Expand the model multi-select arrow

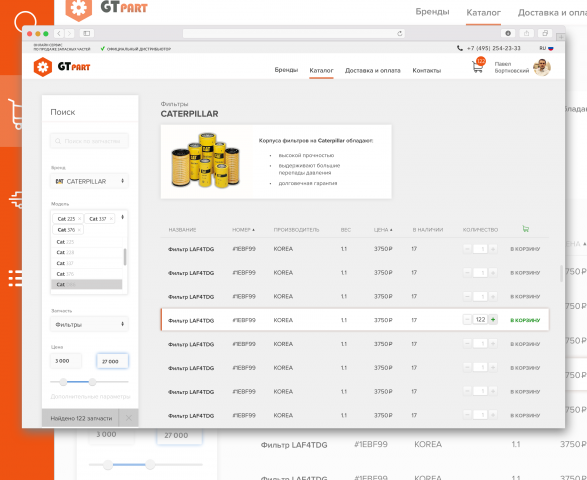[122, 217]
